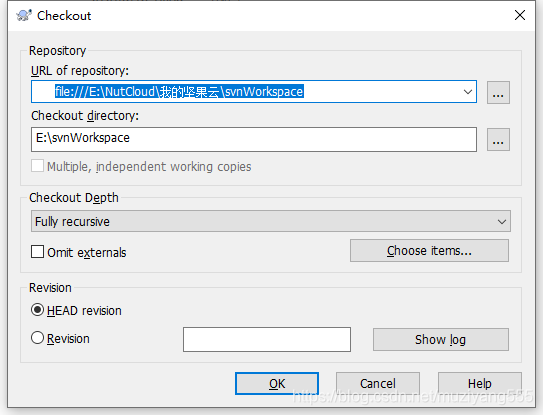Click the revision number input box
Image resolution: width=543 pixels, height=415 pixels.
[x=267, y=339]
